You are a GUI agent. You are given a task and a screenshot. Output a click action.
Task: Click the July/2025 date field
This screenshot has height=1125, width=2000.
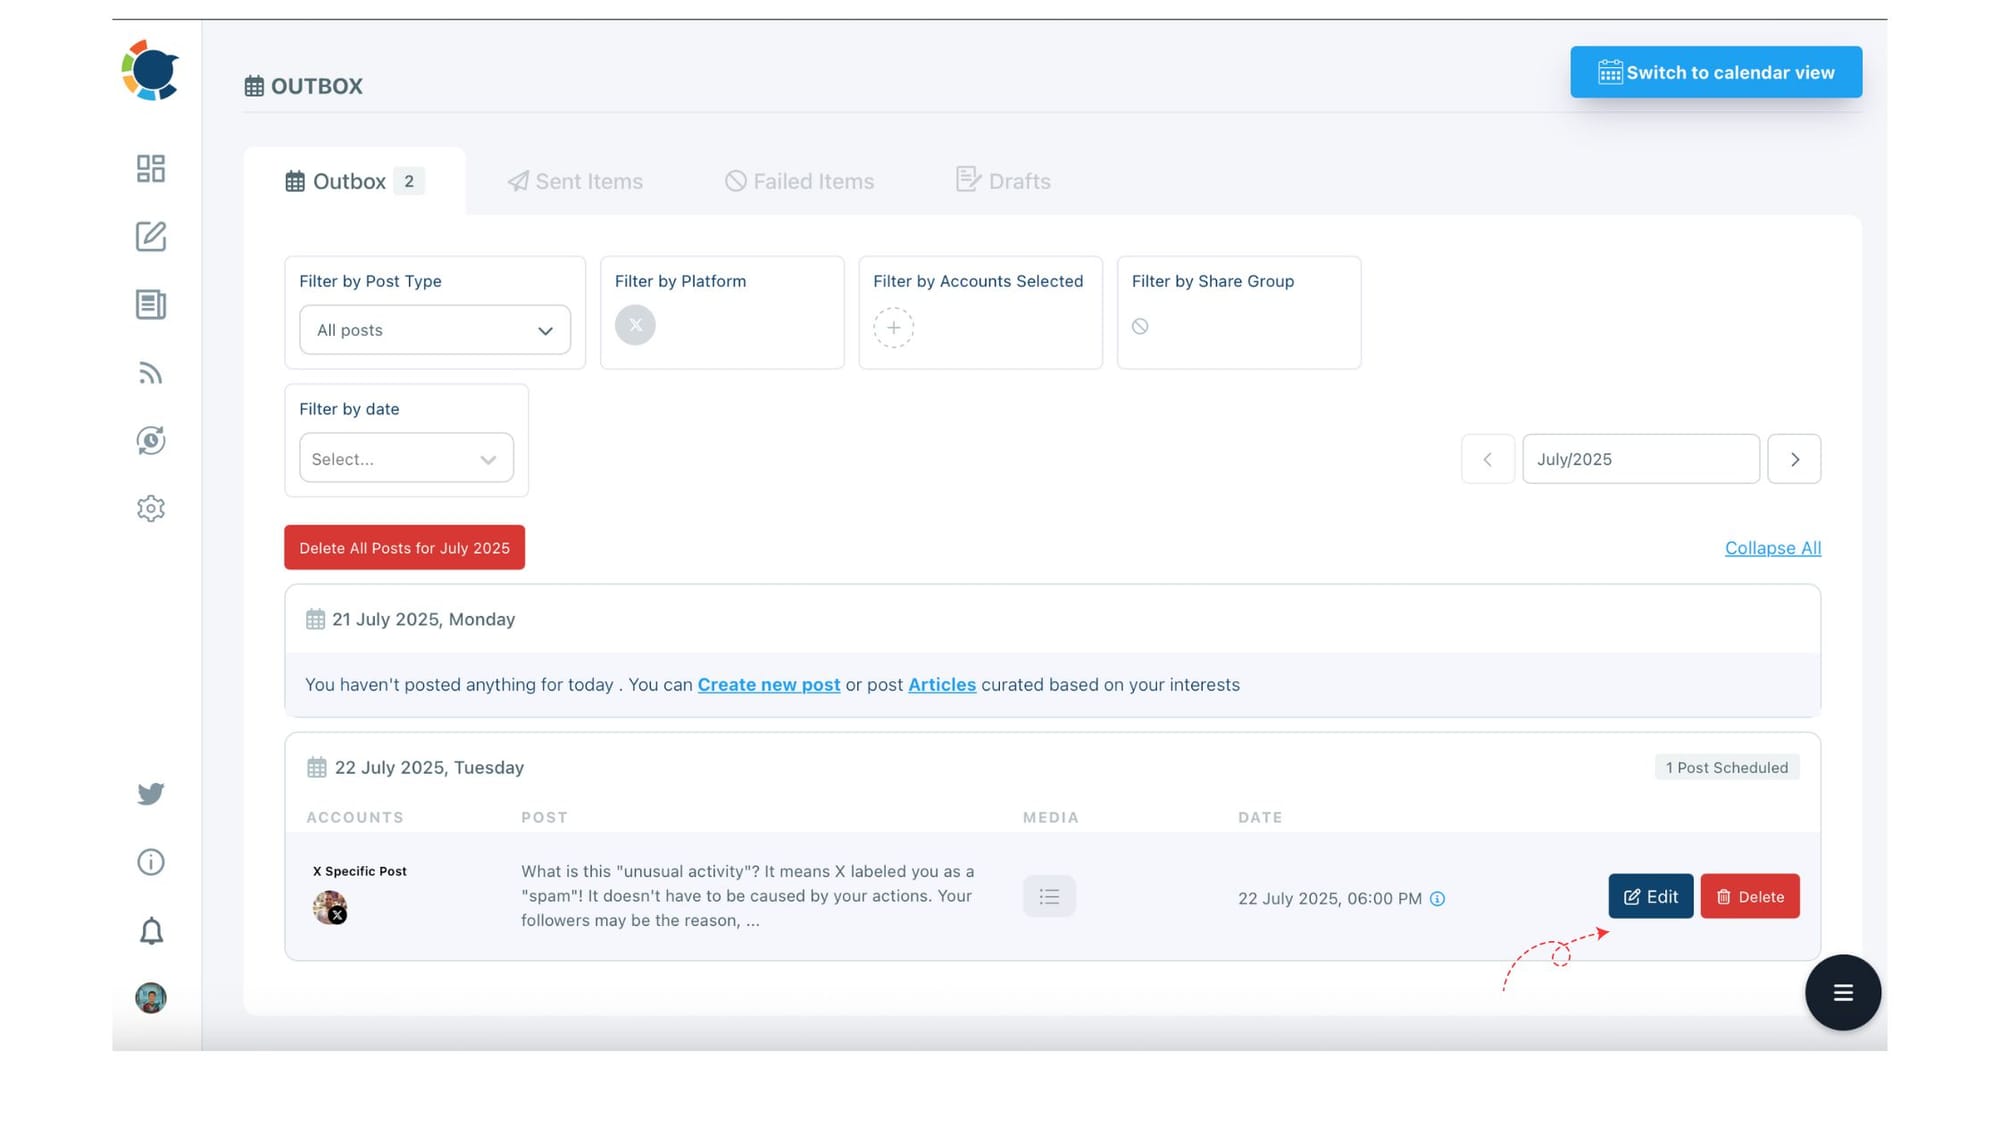1640,459
